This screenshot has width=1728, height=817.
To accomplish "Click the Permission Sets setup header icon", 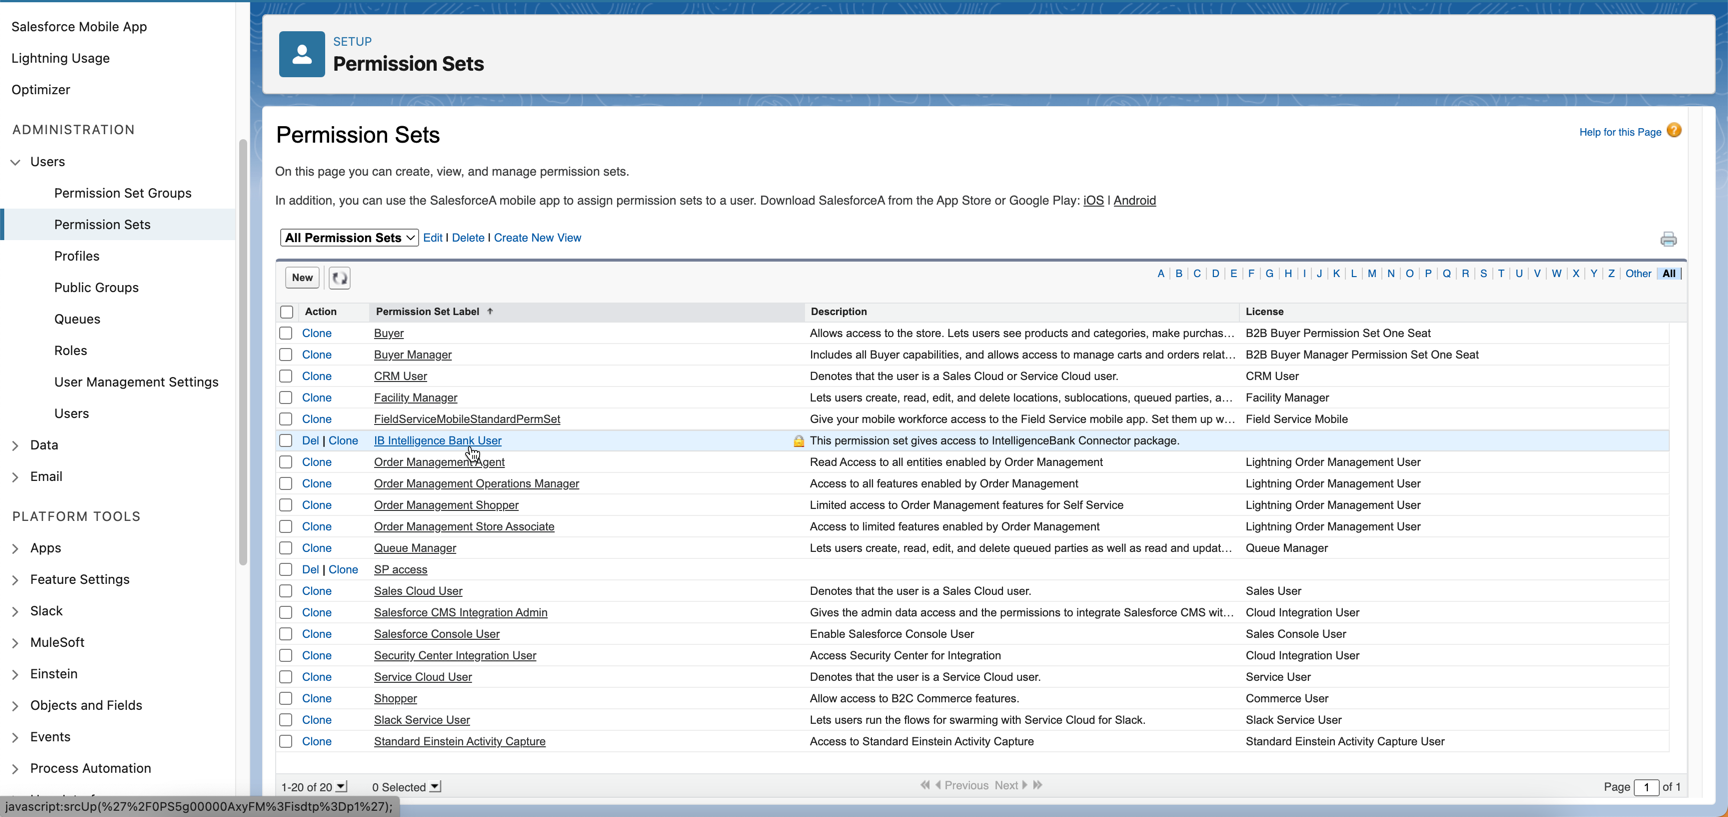I will click(x=302, y=54).
